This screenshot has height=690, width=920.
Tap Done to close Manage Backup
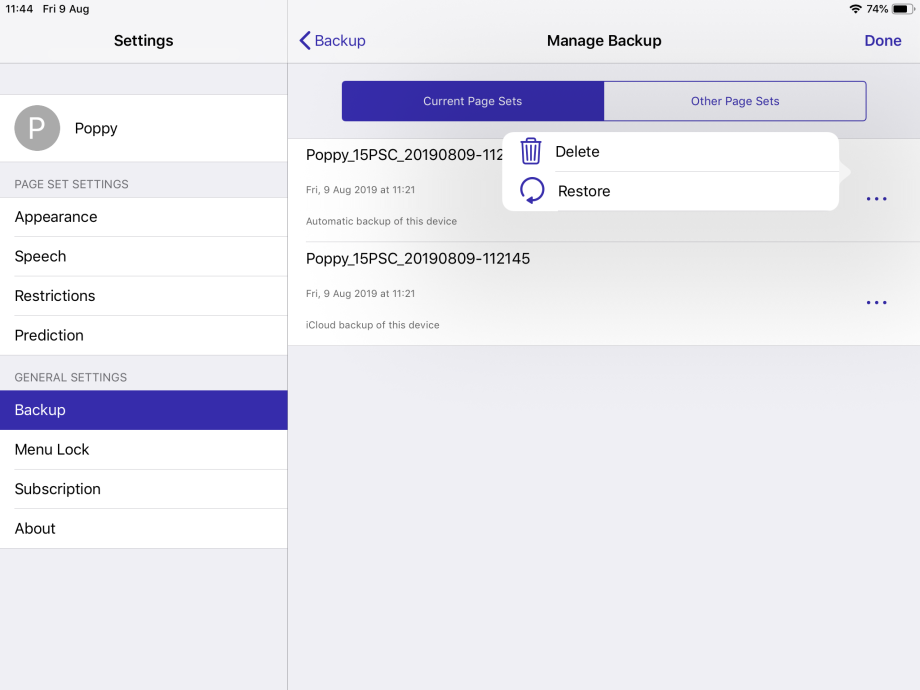(882, 40)
